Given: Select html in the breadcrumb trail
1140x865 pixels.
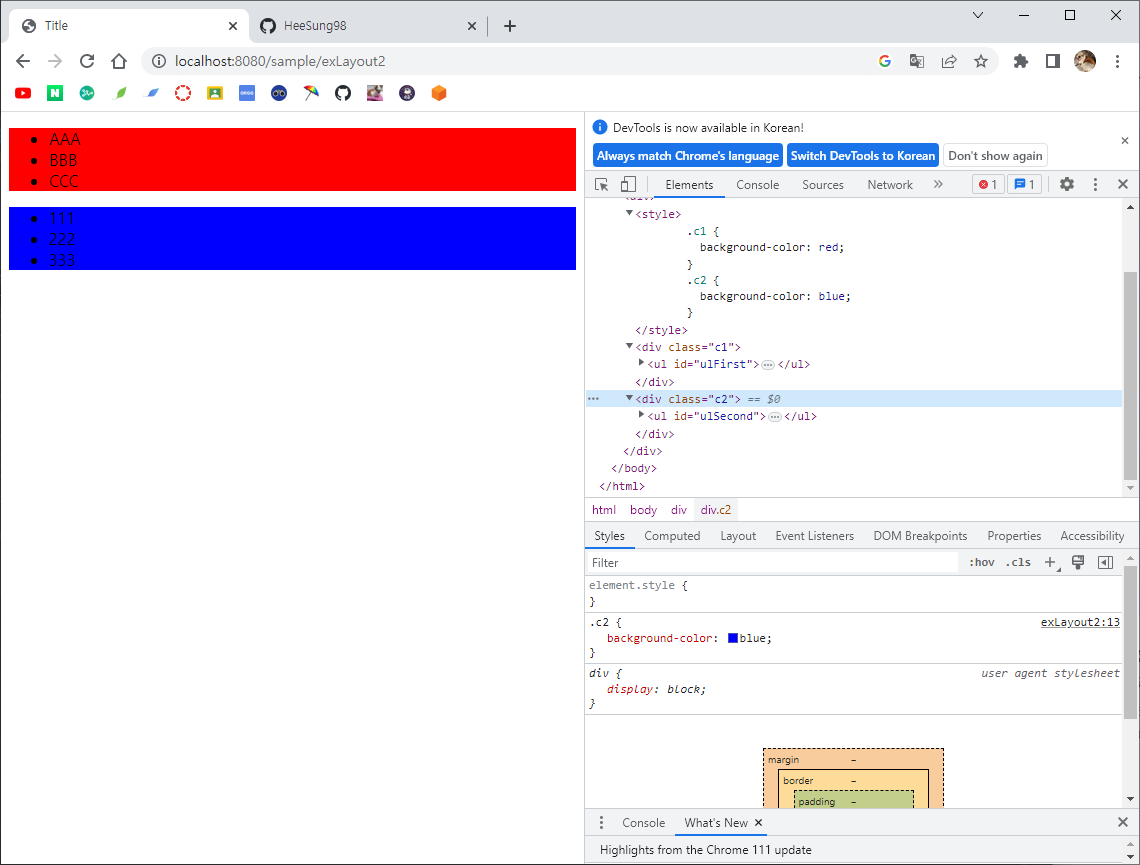Looking at the screenshot, I should tap(603, 510).
